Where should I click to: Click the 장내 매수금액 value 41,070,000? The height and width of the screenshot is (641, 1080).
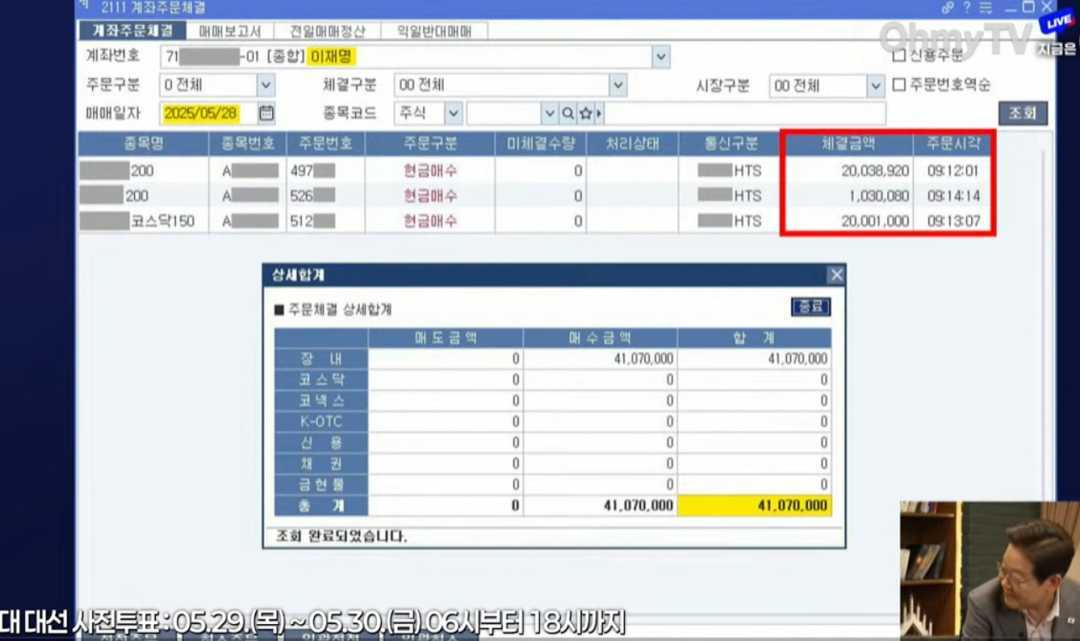pyautogui.click(x=643, y=359)
